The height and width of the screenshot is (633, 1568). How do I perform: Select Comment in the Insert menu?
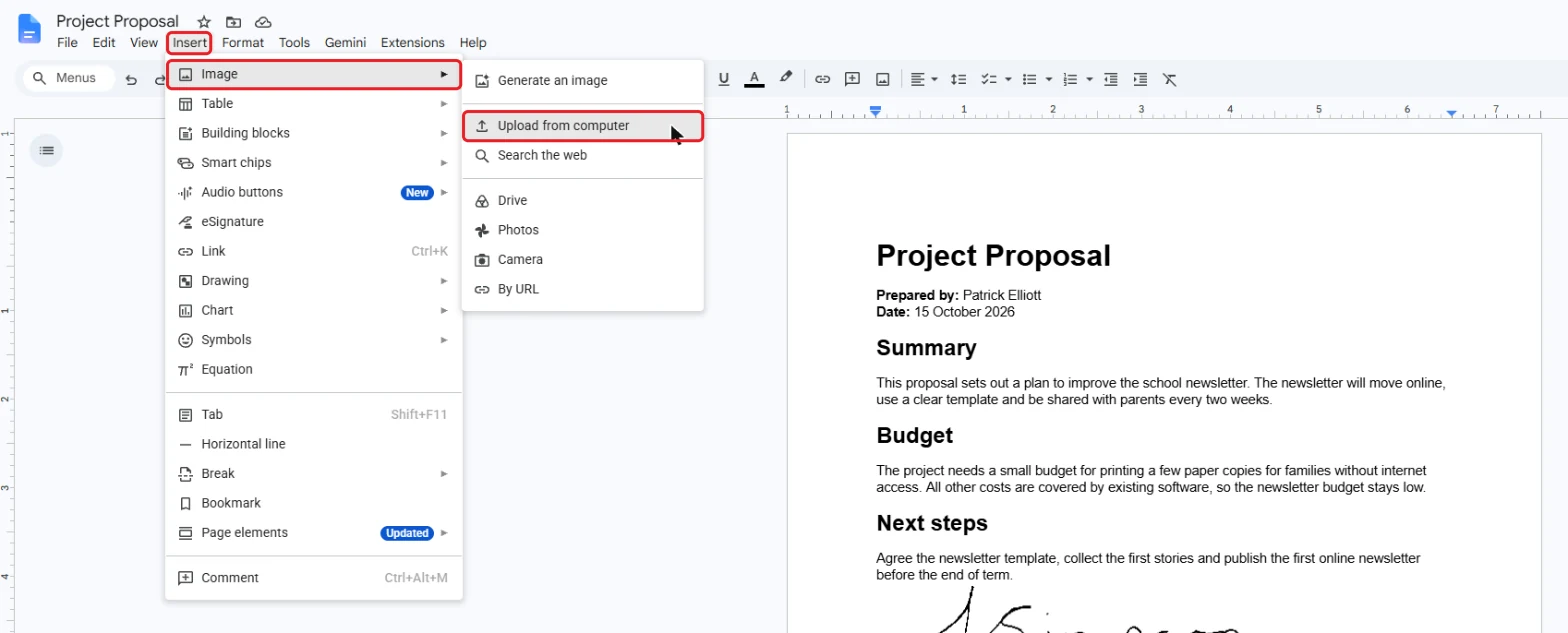click(x=314, y=578)
